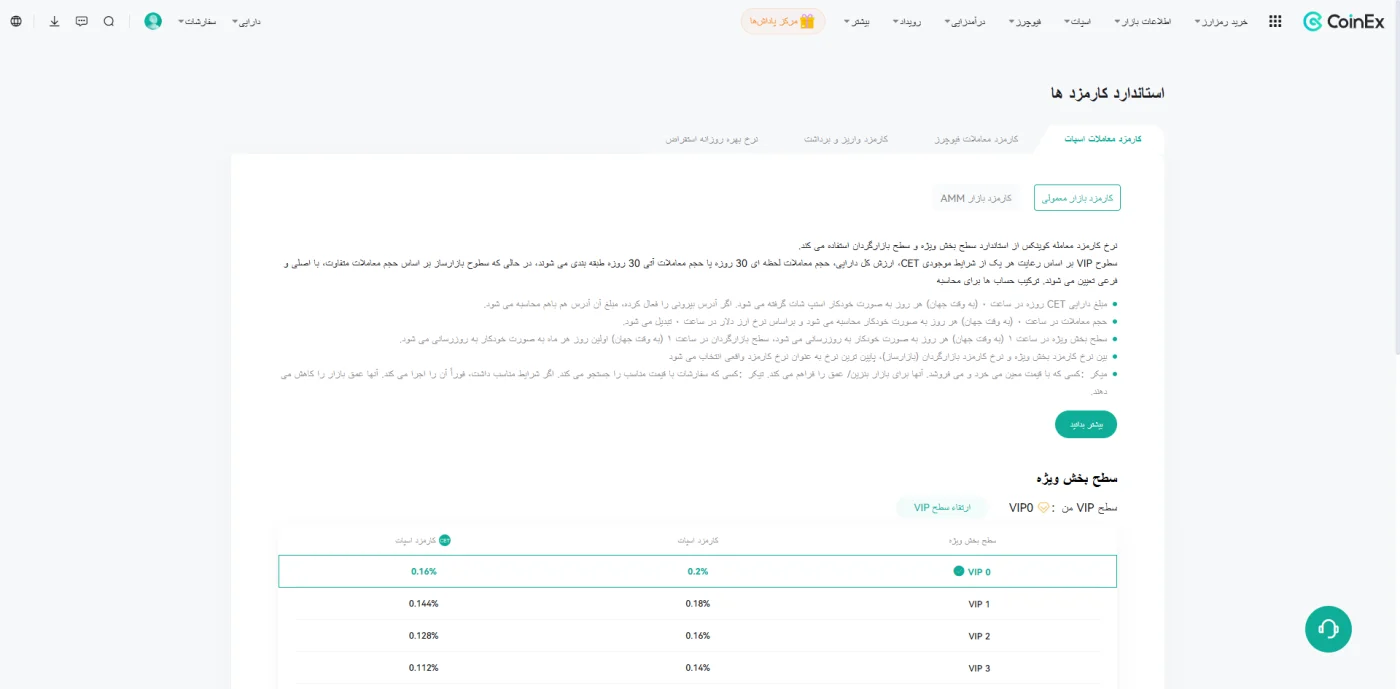
Task: Open the search magnifier icon
Action: (x=109, y=21)
